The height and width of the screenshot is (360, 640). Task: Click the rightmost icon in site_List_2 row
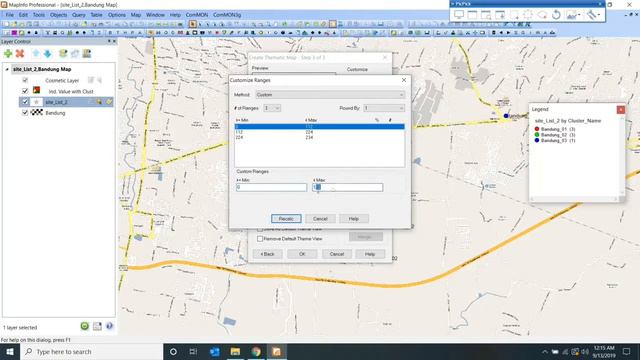109,102
